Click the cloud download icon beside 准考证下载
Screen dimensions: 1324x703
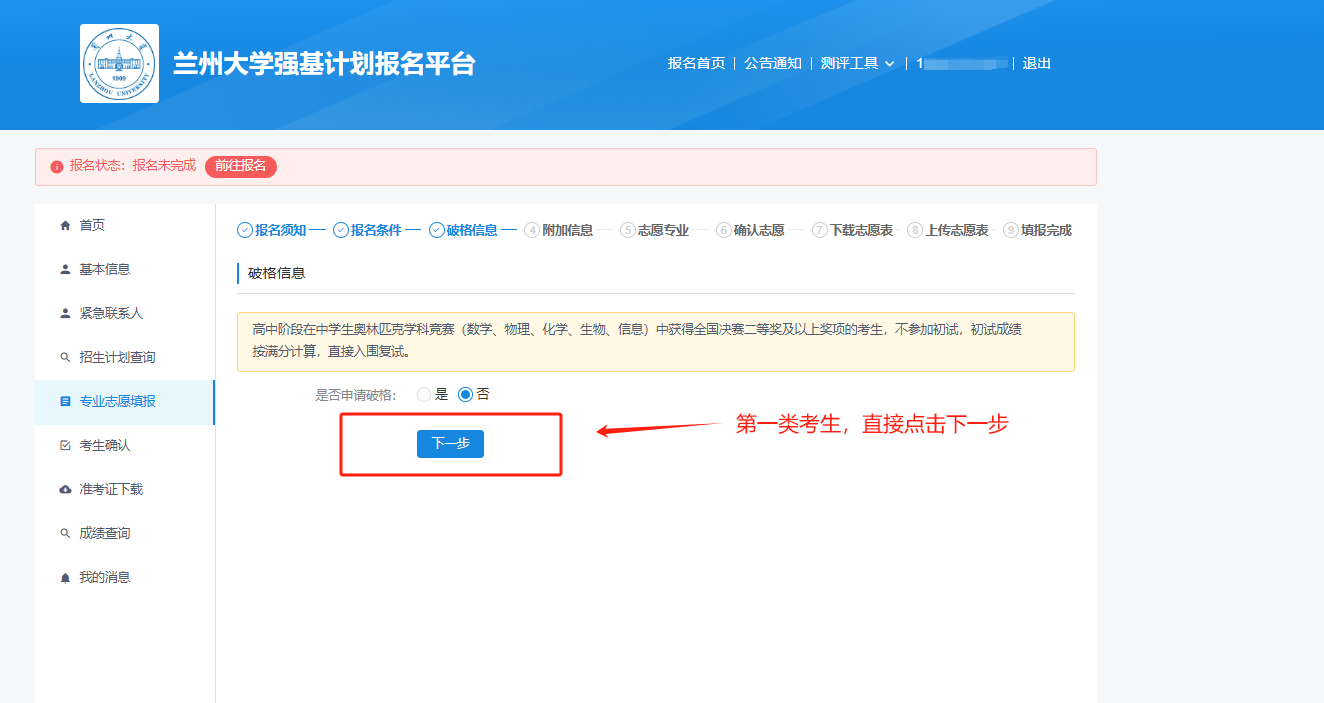pyautogui.click(x=65, y=489)
